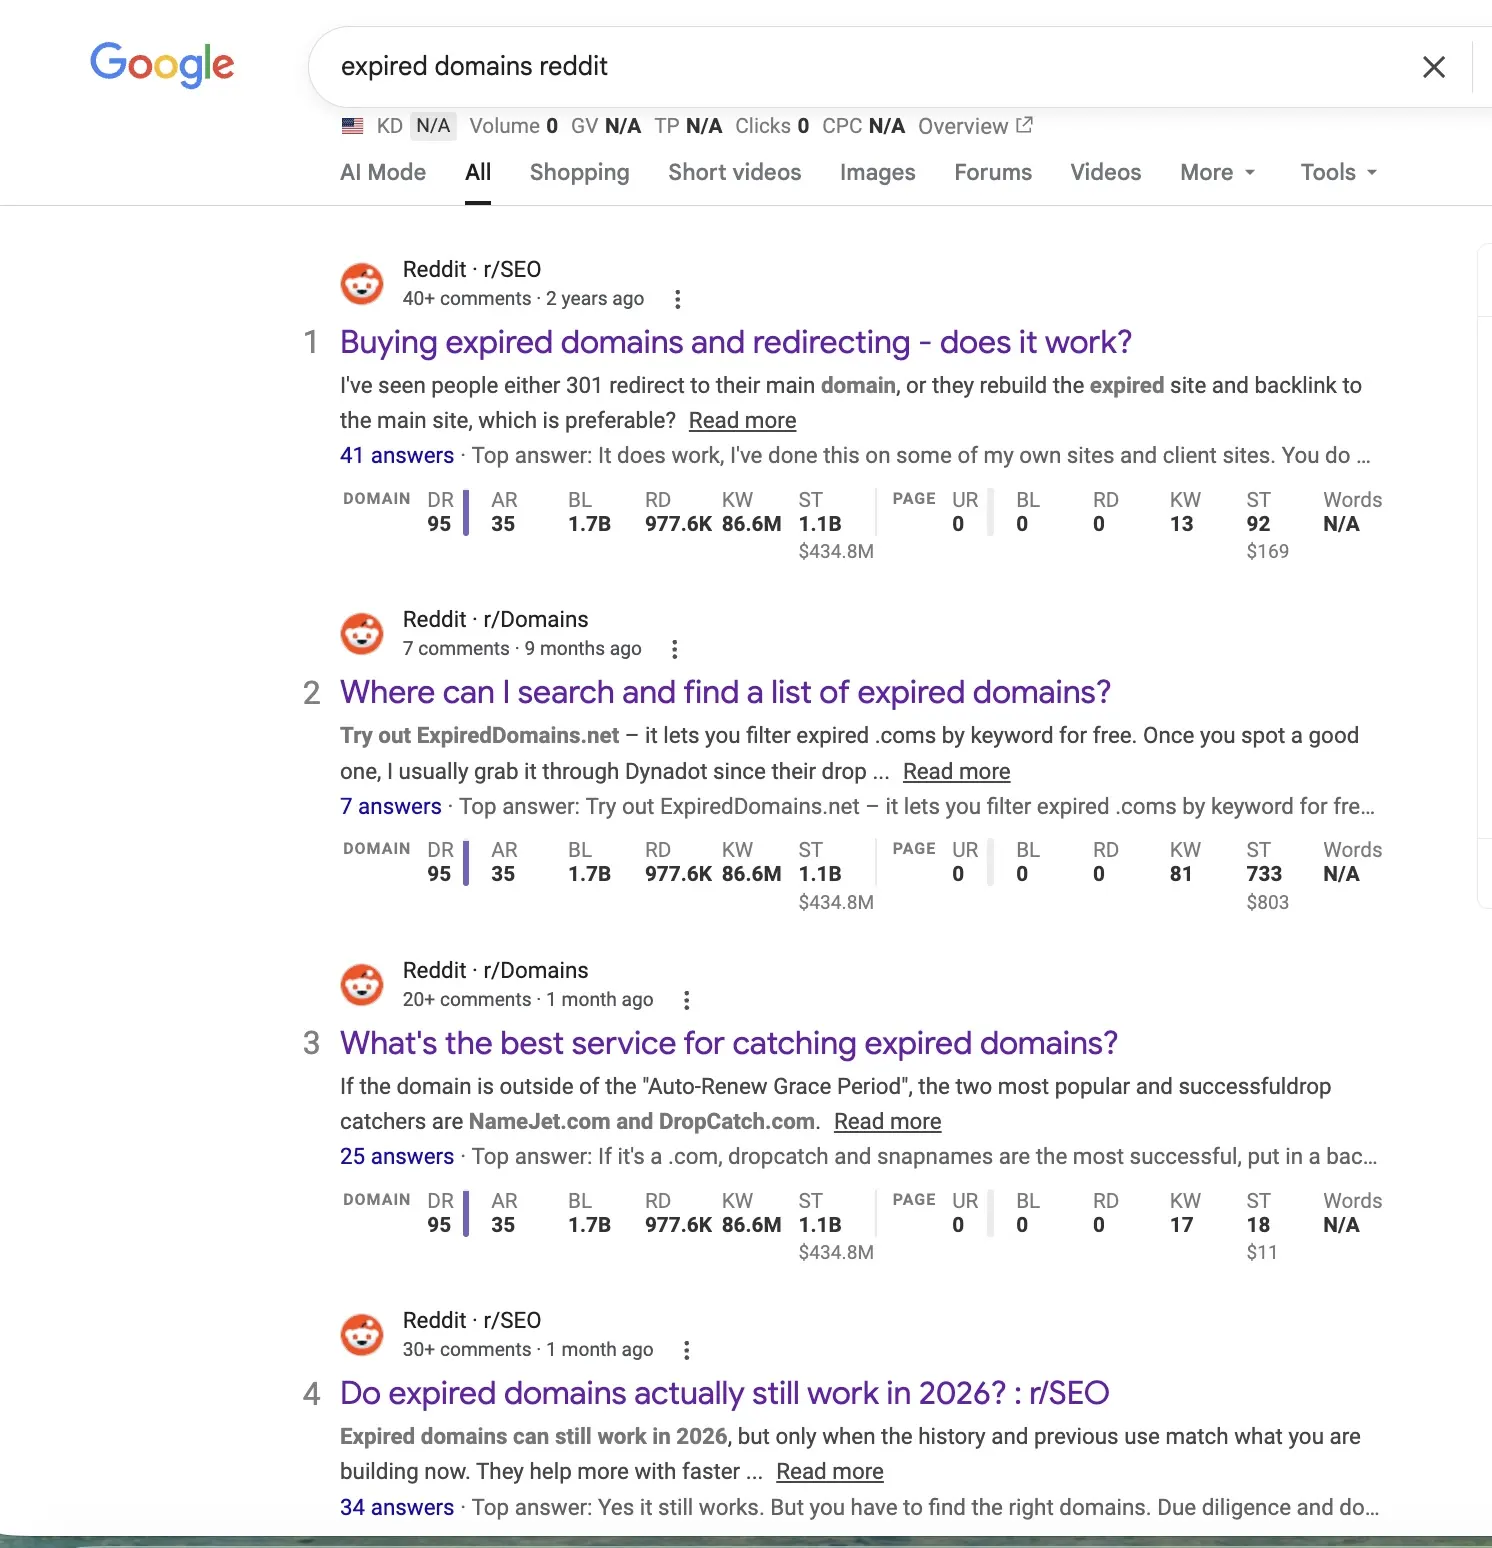The height and width of the screenshot is (1548, 1492).
Task: Open the expired domains list question result
Action: coord(724,692)
